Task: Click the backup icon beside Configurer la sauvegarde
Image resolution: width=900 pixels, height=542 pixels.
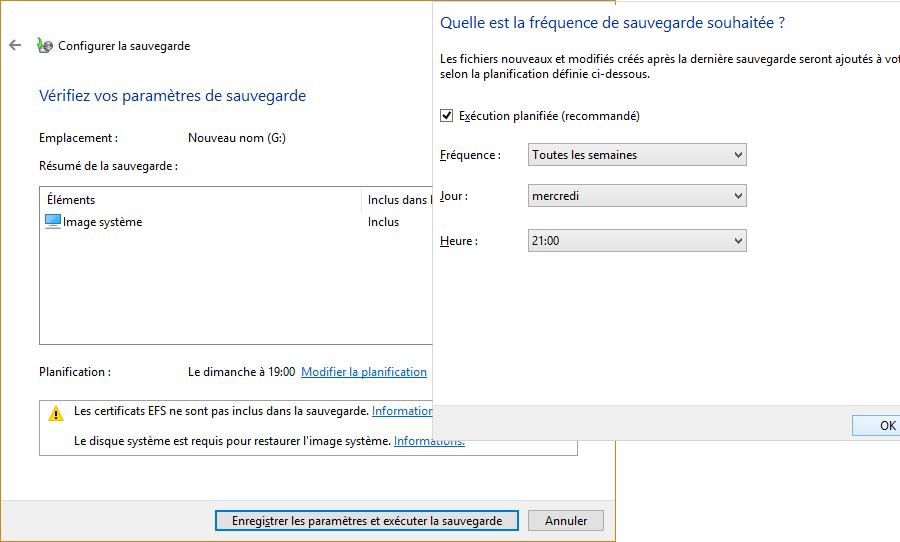Action: [x=44, y=45]
